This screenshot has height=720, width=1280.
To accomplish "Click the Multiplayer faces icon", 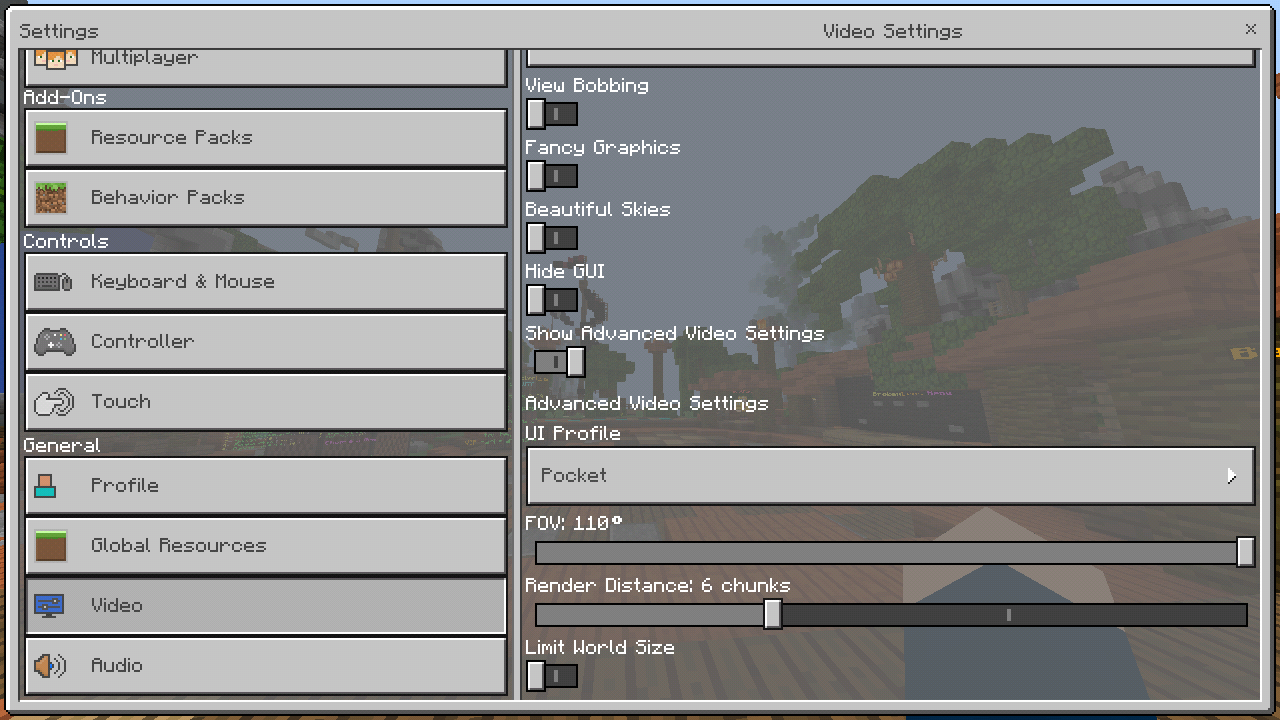I will tap(56, 58).
